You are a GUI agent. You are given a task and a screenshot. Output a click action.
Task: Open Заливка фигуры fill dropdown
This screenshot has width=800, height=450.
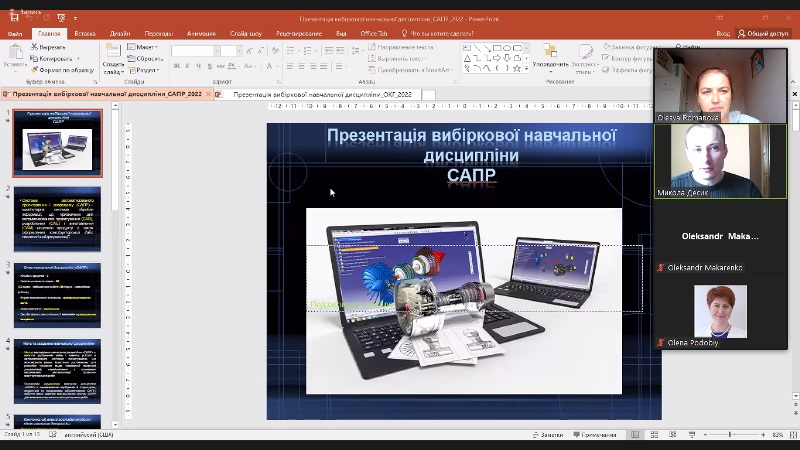pos(629,47)
